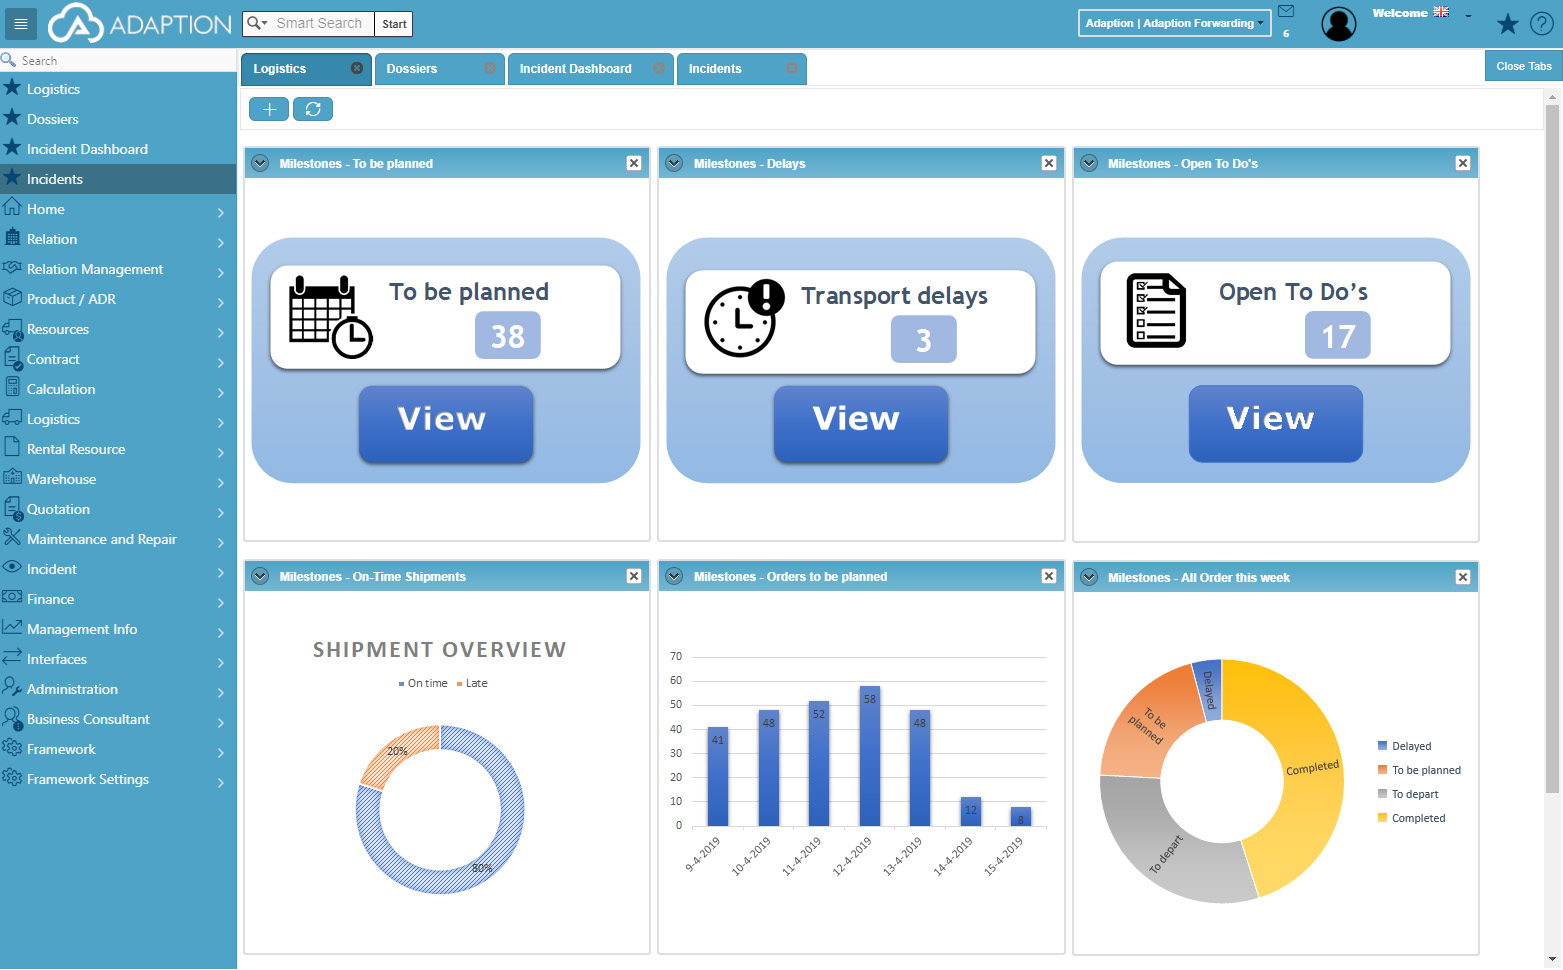Screen dimensions: 1563x970
Task: Open the favorites star in header
Action: pyautogui.click(x=1507, y=24)
